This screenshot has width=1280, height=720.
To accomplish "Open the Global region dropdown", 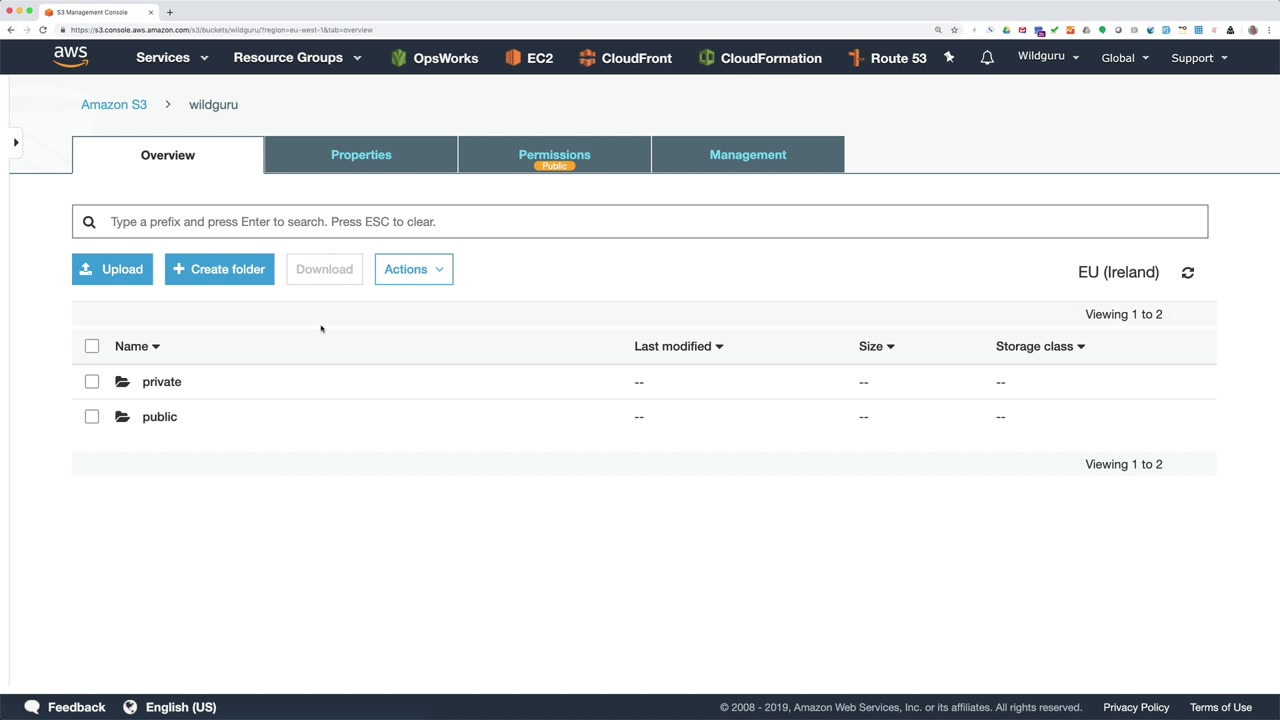I will click(1125, 58).
